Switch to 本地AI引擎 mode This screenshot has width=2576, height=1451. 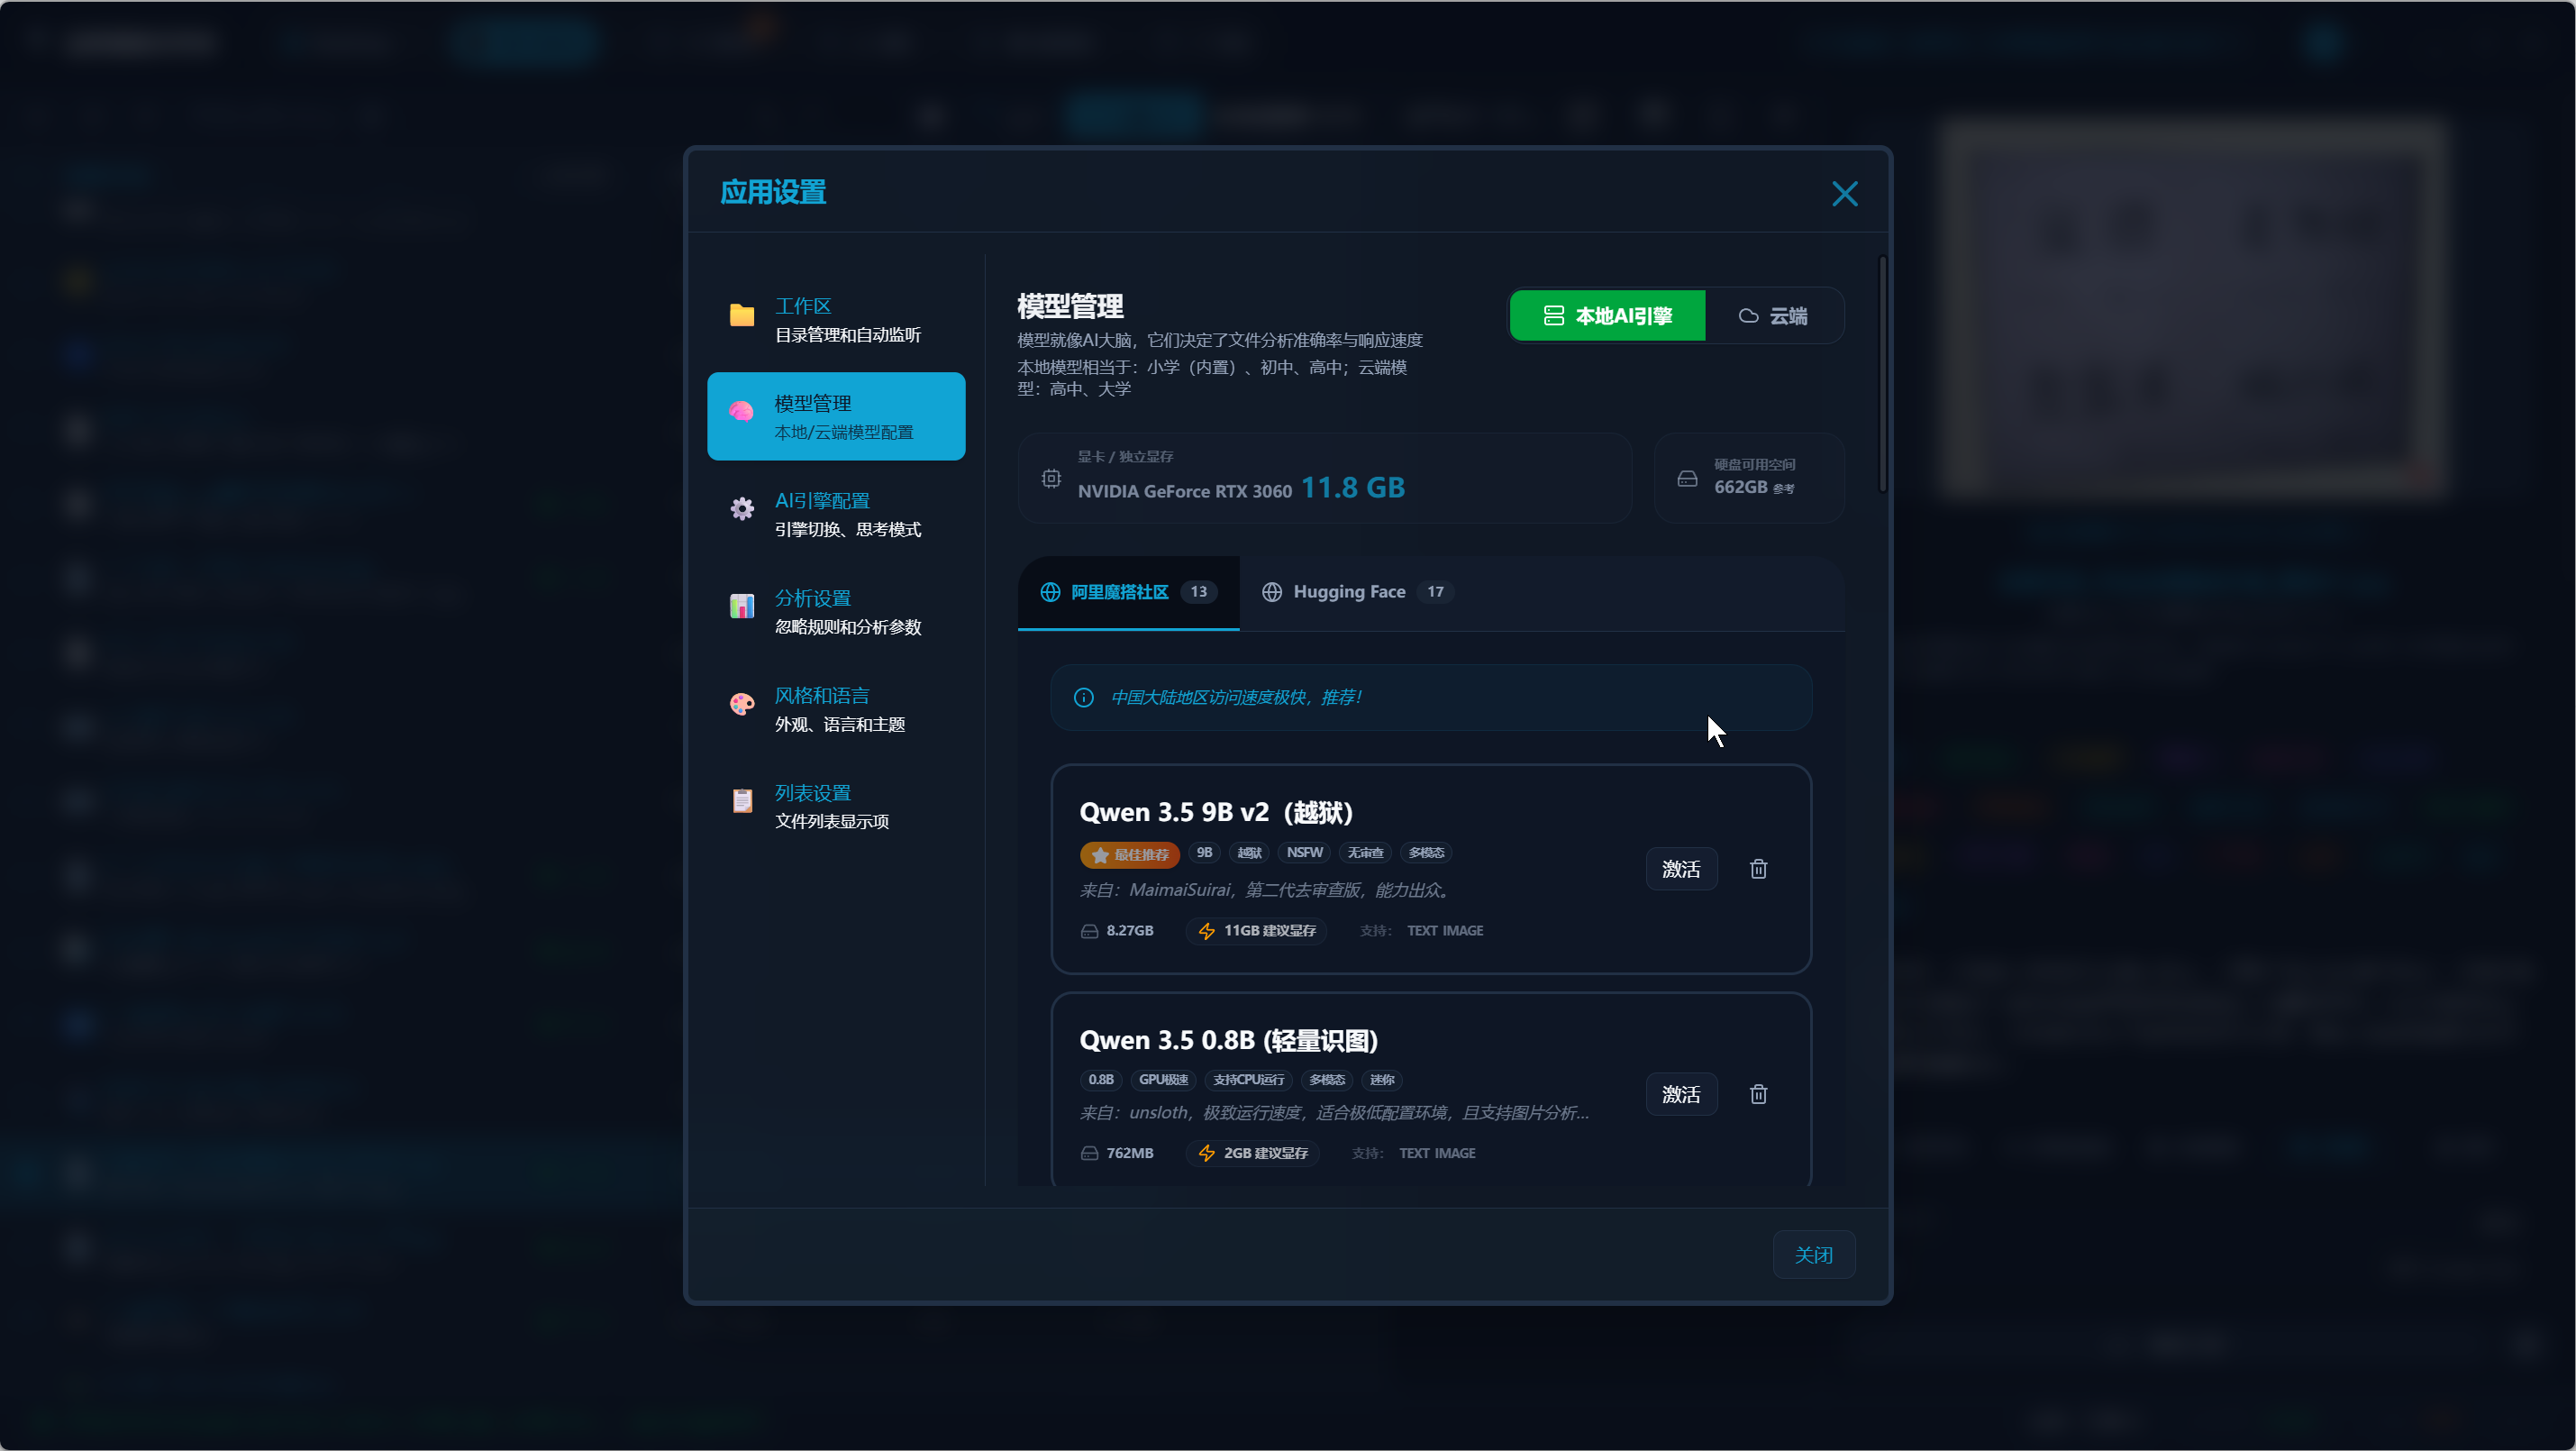pyautogui.click(x=1607, y=316)
